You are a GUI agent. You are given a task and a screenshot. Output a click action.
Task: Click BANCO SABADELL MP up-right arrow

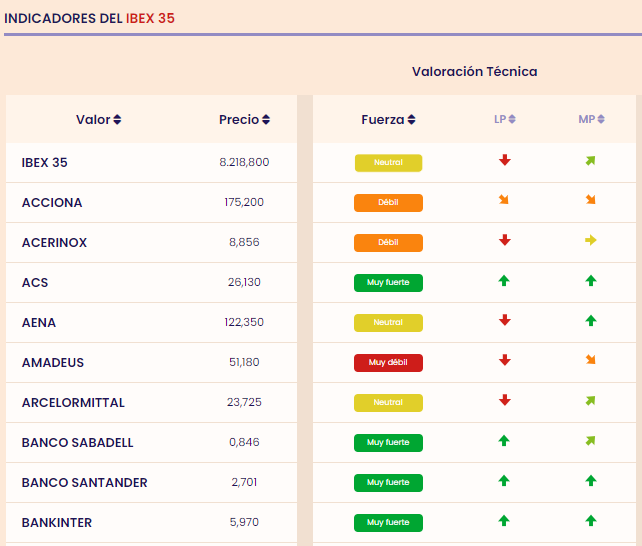pyautogui.click(x=591, y=441)
